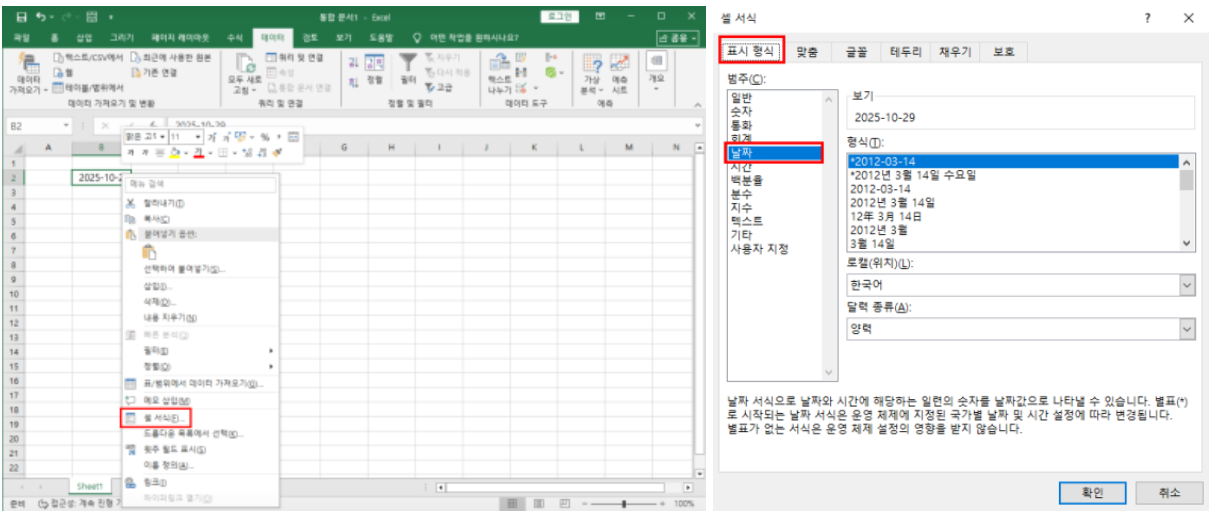Click the 필터 funnel icon in ribbon
1211x517 pixels.
pyautogui.click(x=408, y=64)
